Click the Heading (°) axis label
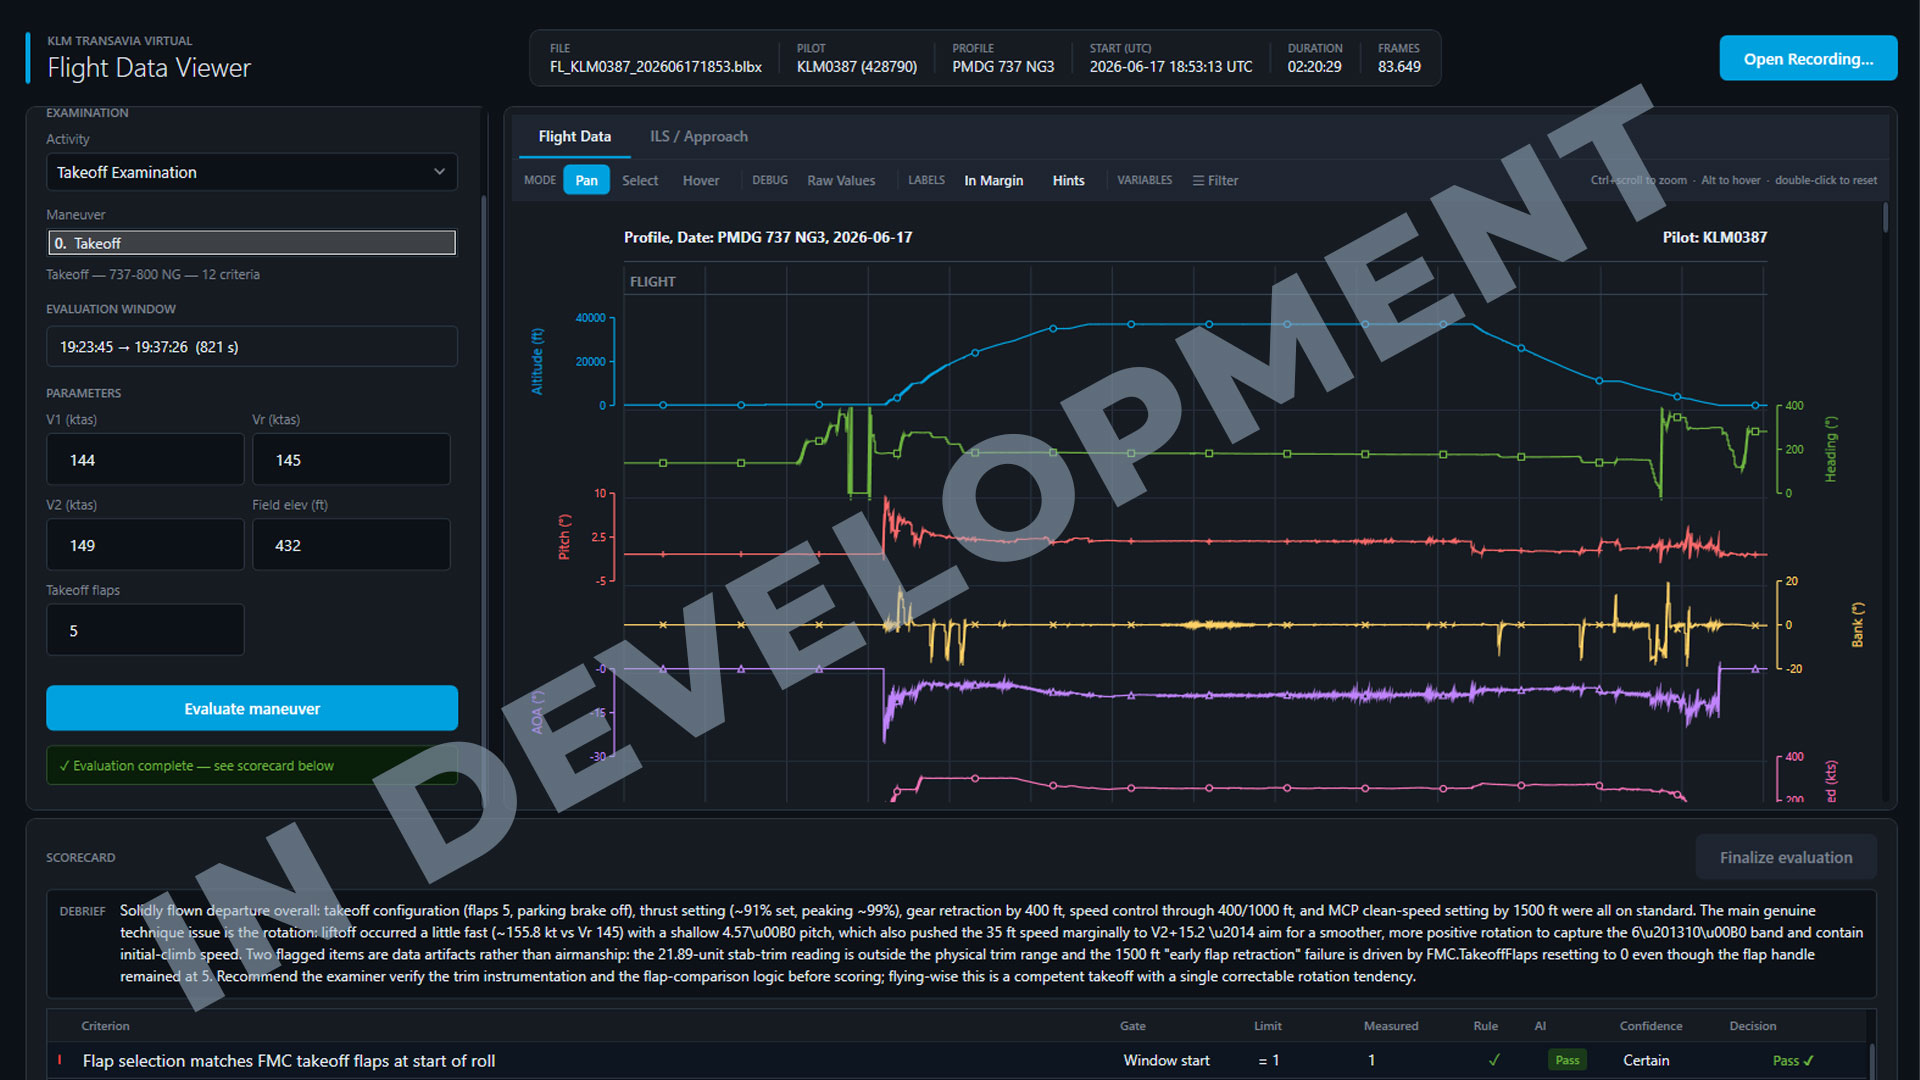 pos(1830,449)
